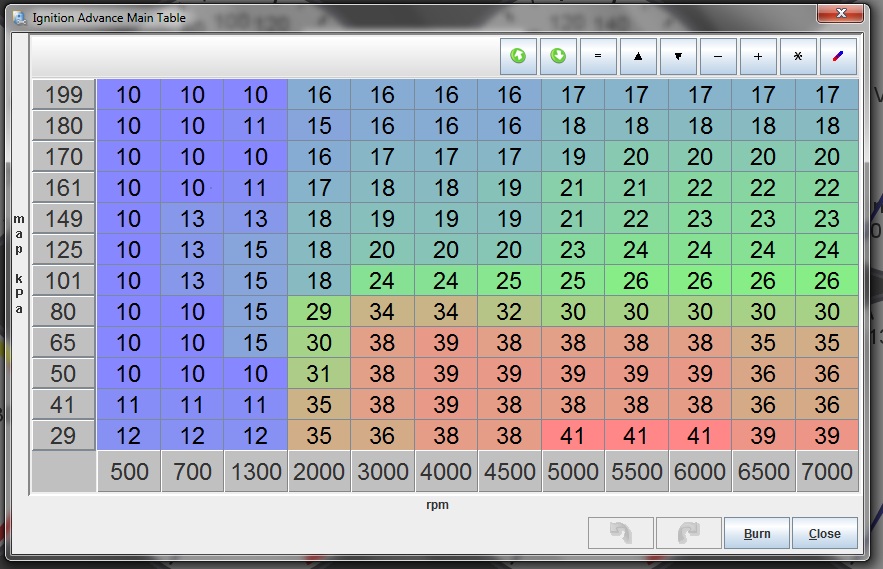This screenshot has height=569, width=883.
Task: Select cell 11 at 161 kPa, 1300 rpm
Action: click(x=256, y=188)
